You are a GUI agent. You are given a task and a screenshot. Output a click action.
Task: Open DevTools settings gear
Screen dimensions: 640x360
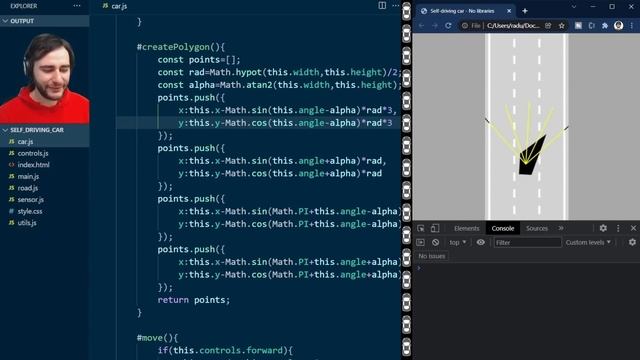(x=603, y=228)
